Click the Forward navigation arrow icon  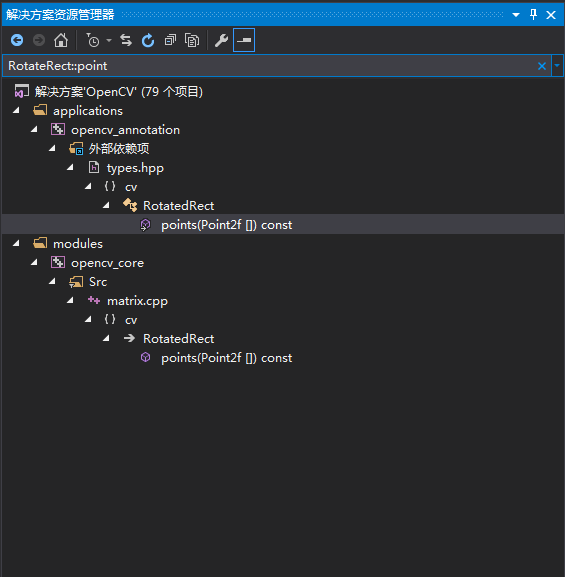[x=39, y=40]
